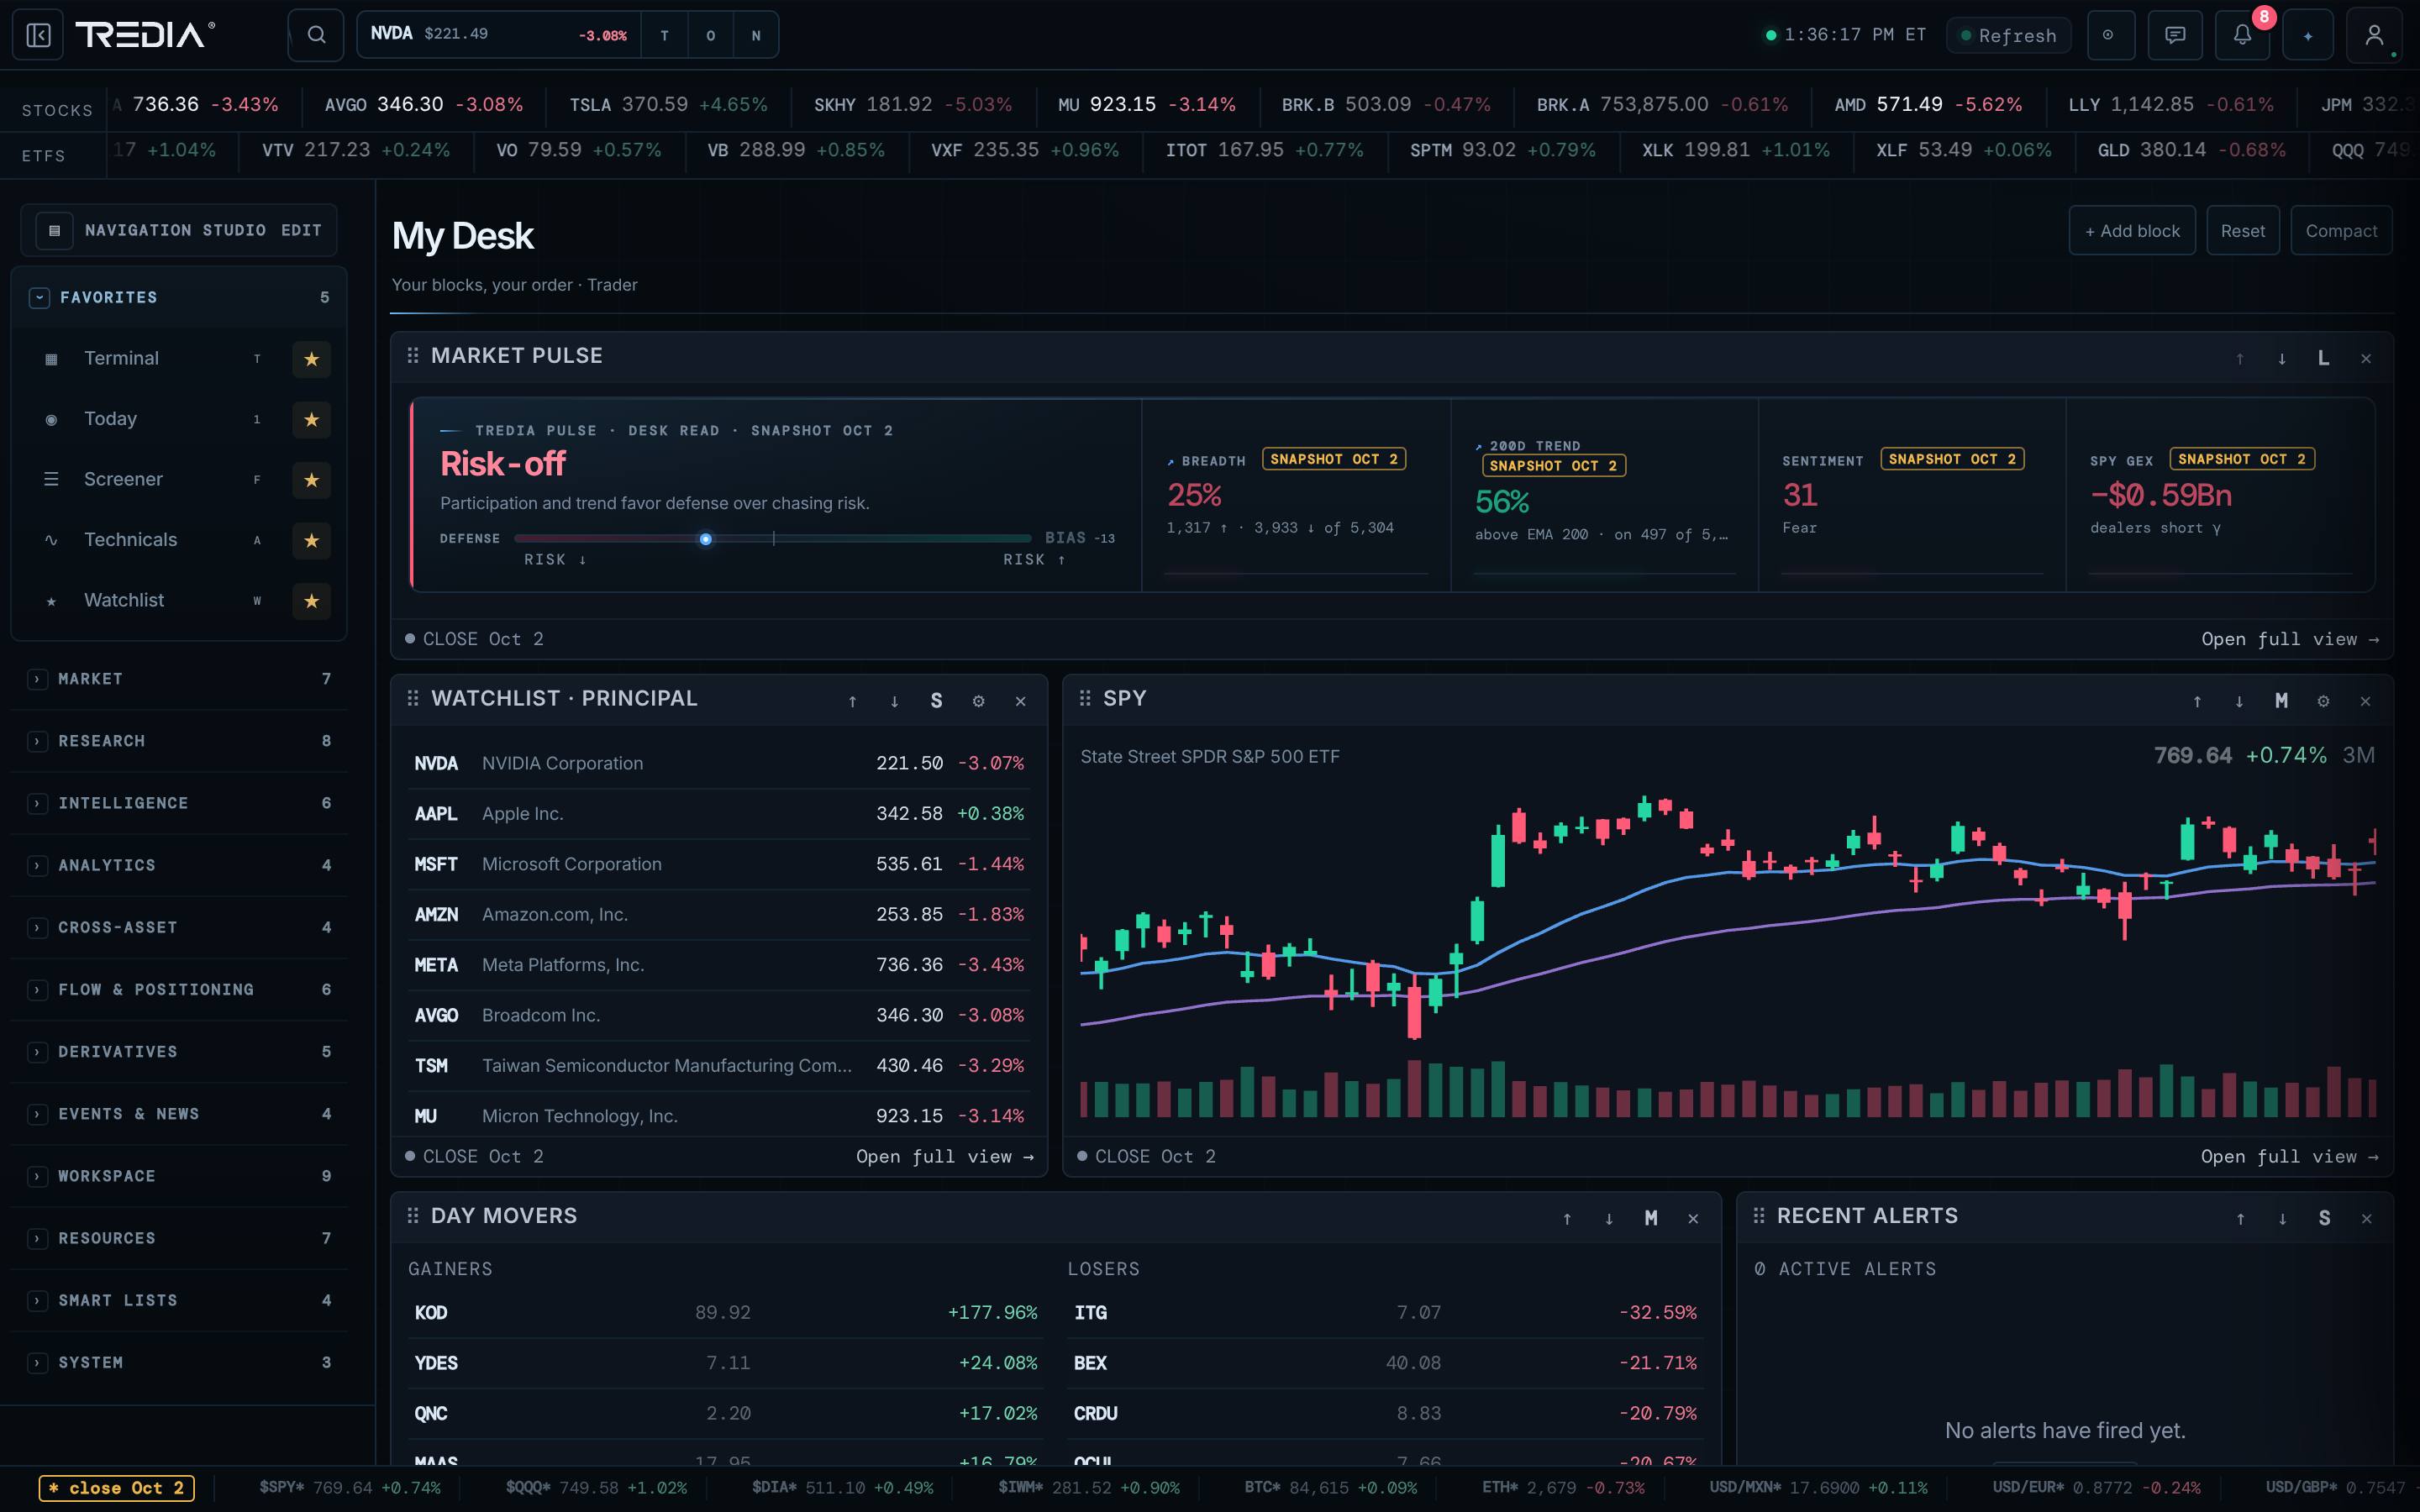This screenshot has width=2420, height=1512.
Task: Grab the Day Movers drag handle
Action: [x=413, y=1216]
